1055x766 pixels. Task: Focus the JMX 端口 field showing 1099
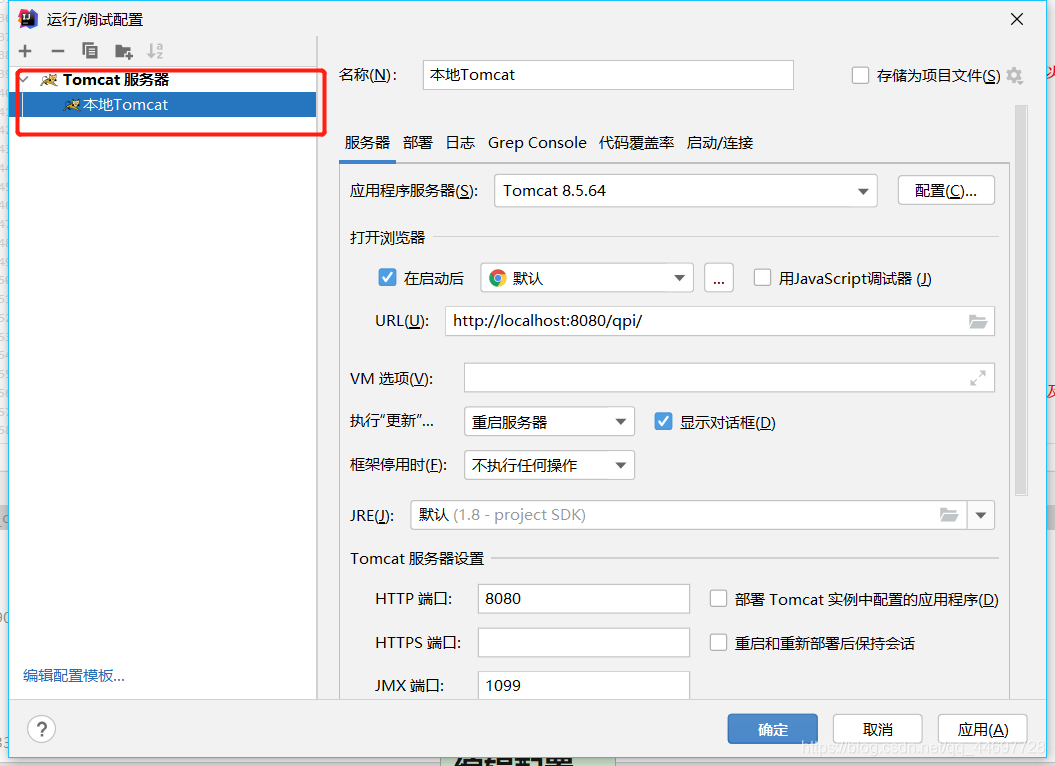[x=583, y=685]
